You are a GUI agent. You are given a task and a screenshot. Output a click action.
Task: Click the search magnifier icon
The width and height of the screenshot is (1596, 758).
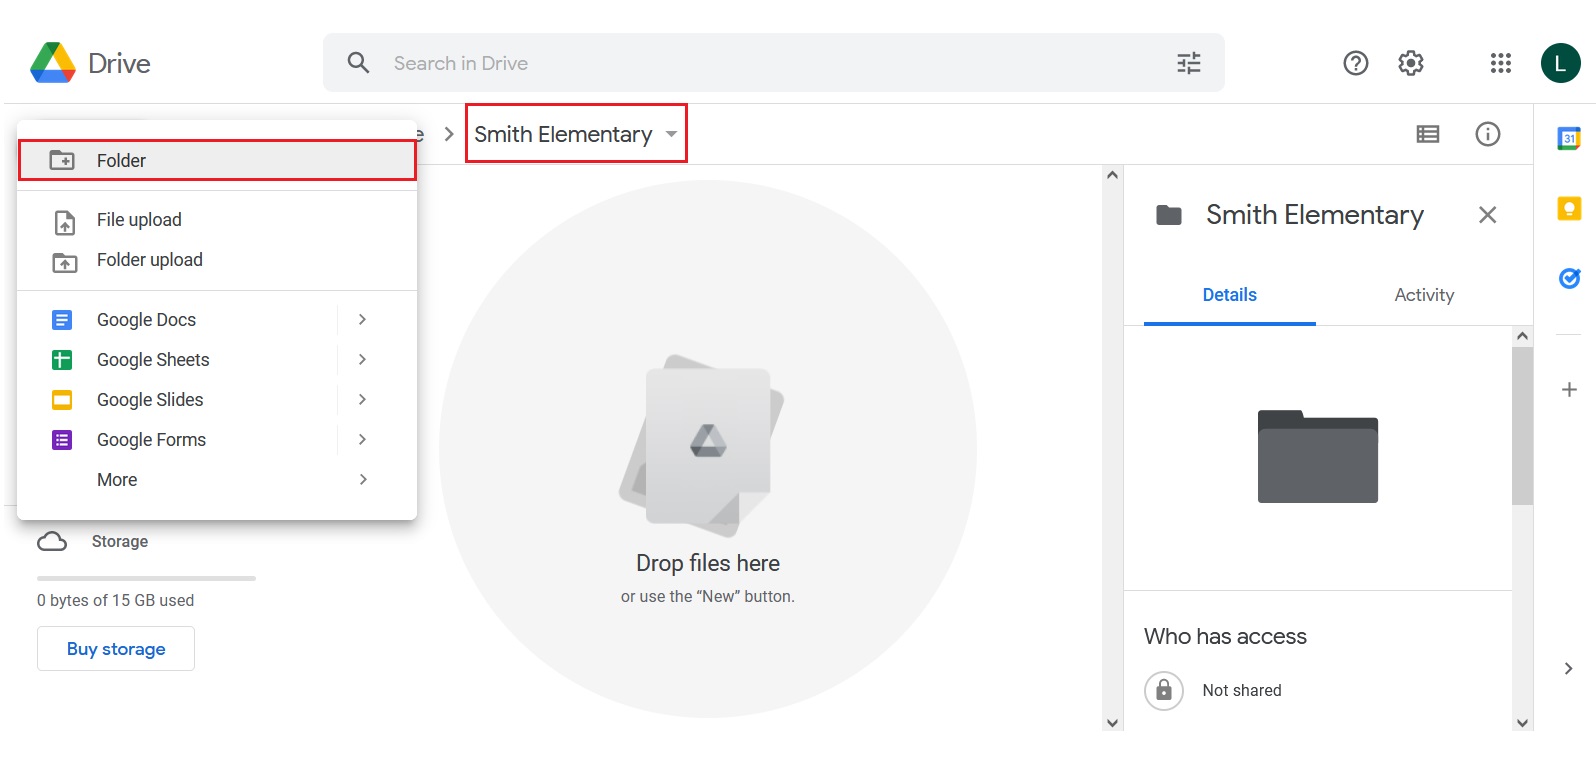[x=358, y=63]
